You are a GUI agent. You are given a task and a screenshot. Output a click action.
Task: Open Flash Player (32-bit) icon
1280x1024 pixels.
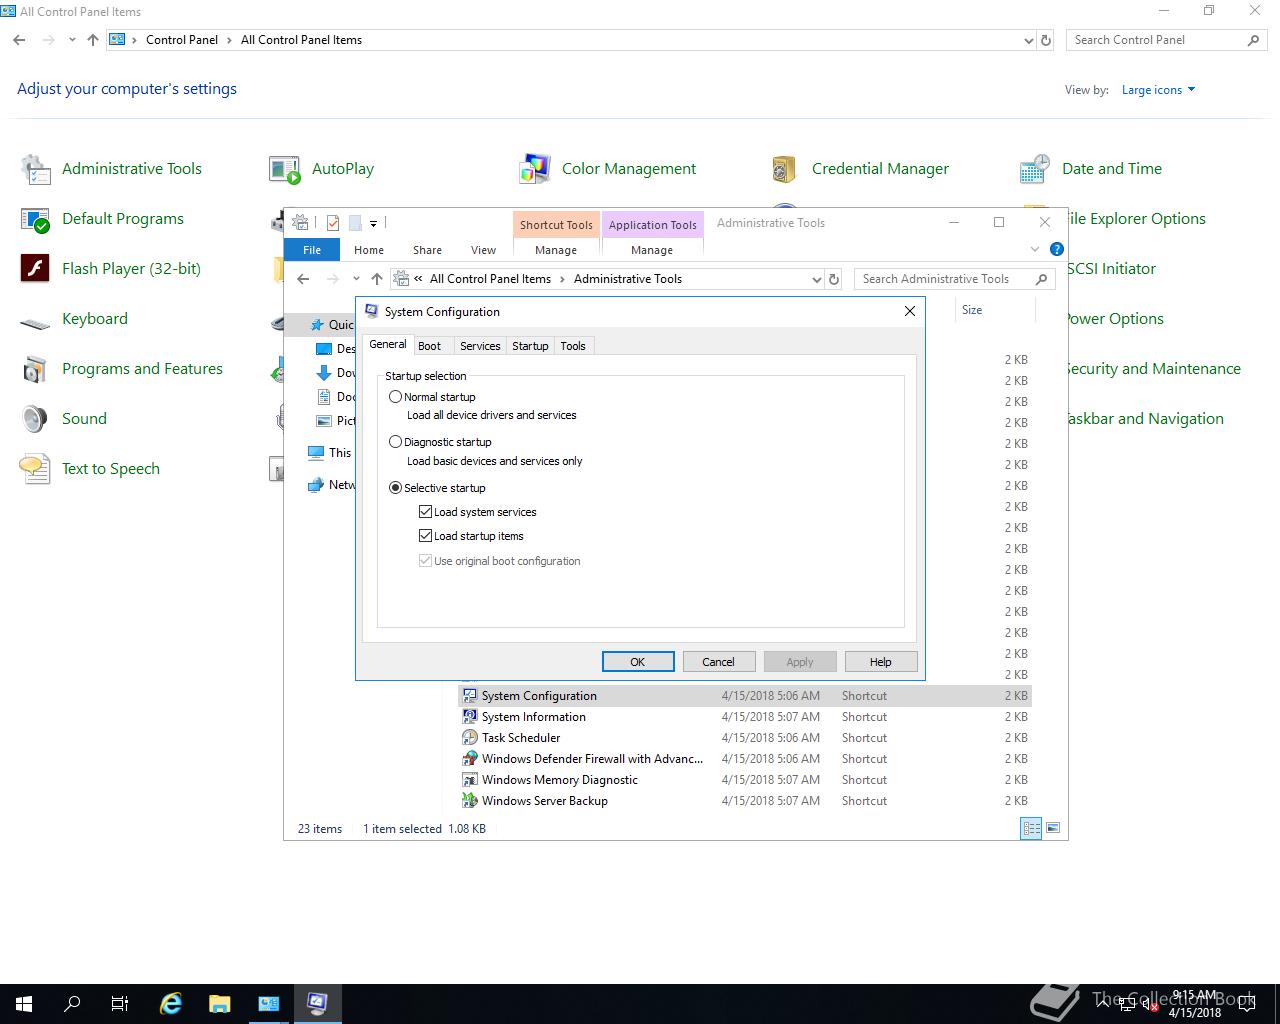[x=36, y=269]
